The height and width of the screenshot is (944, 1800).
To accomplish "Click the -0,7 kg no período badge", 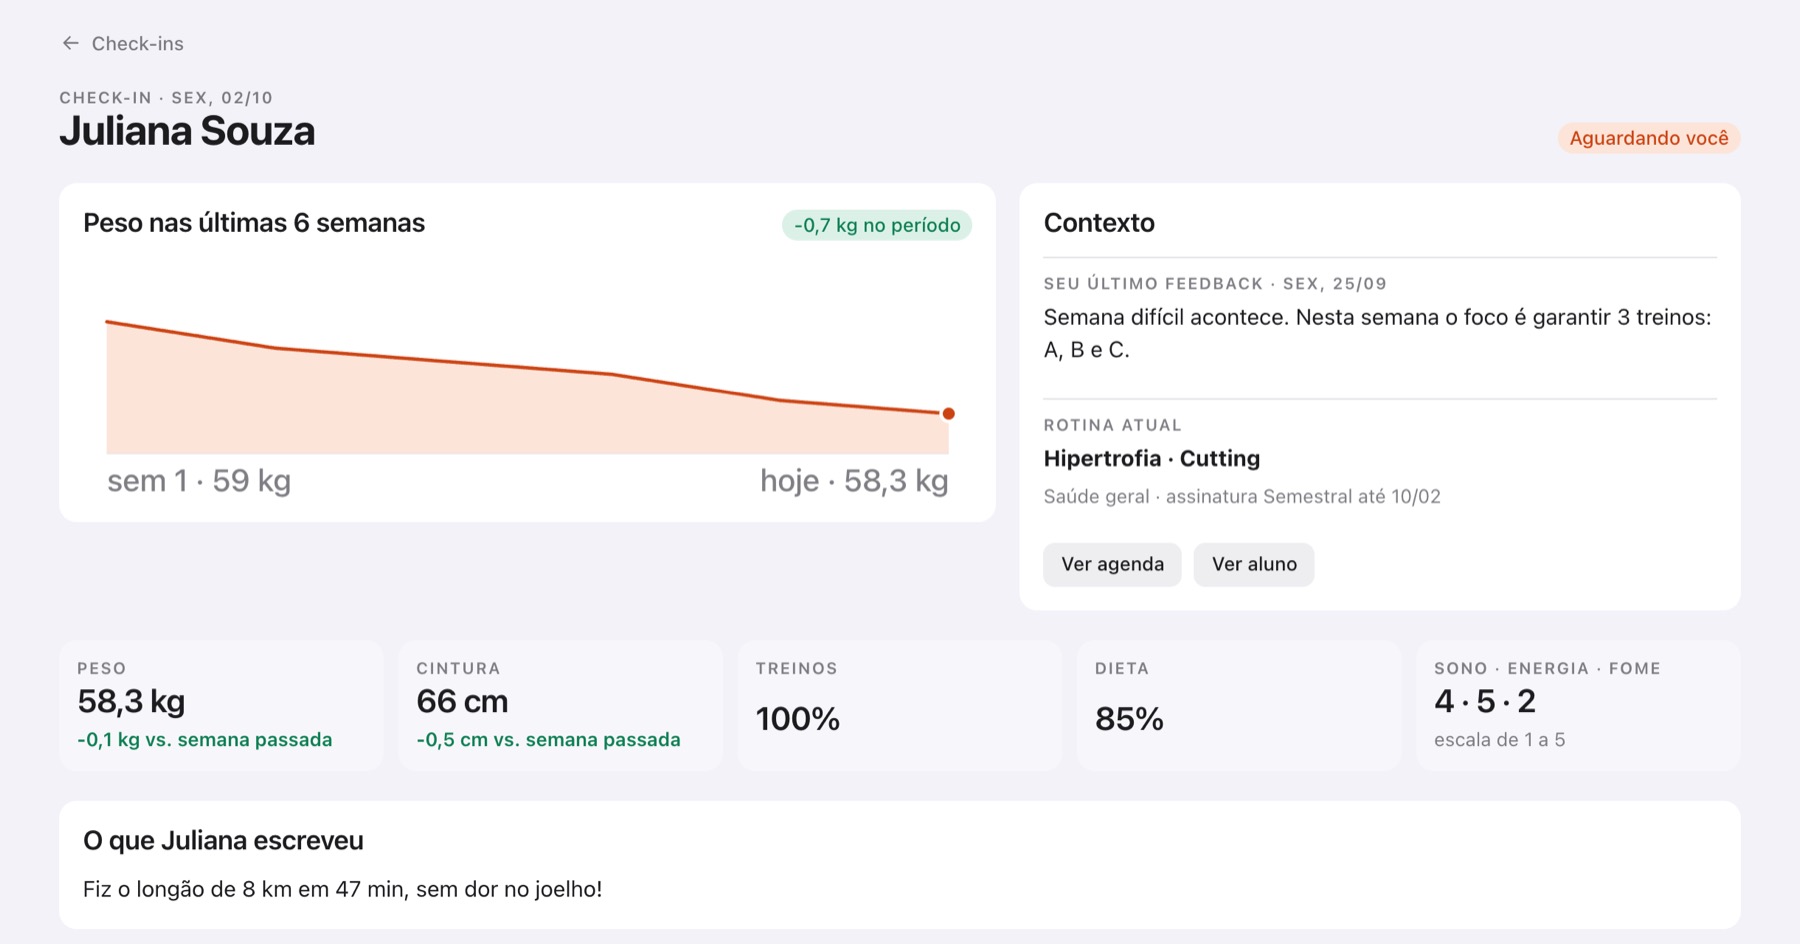I will pos(877,225).
